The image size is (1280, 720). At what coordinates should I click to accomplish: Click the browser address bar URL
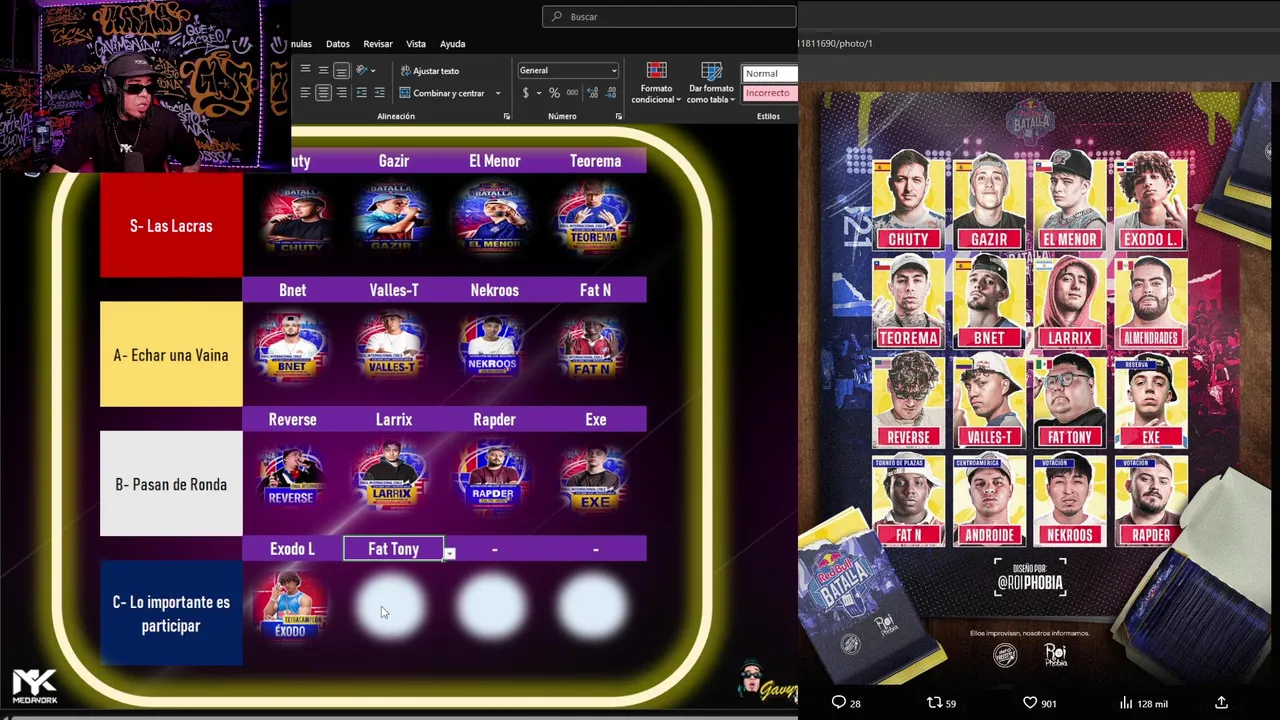point(836,43)
